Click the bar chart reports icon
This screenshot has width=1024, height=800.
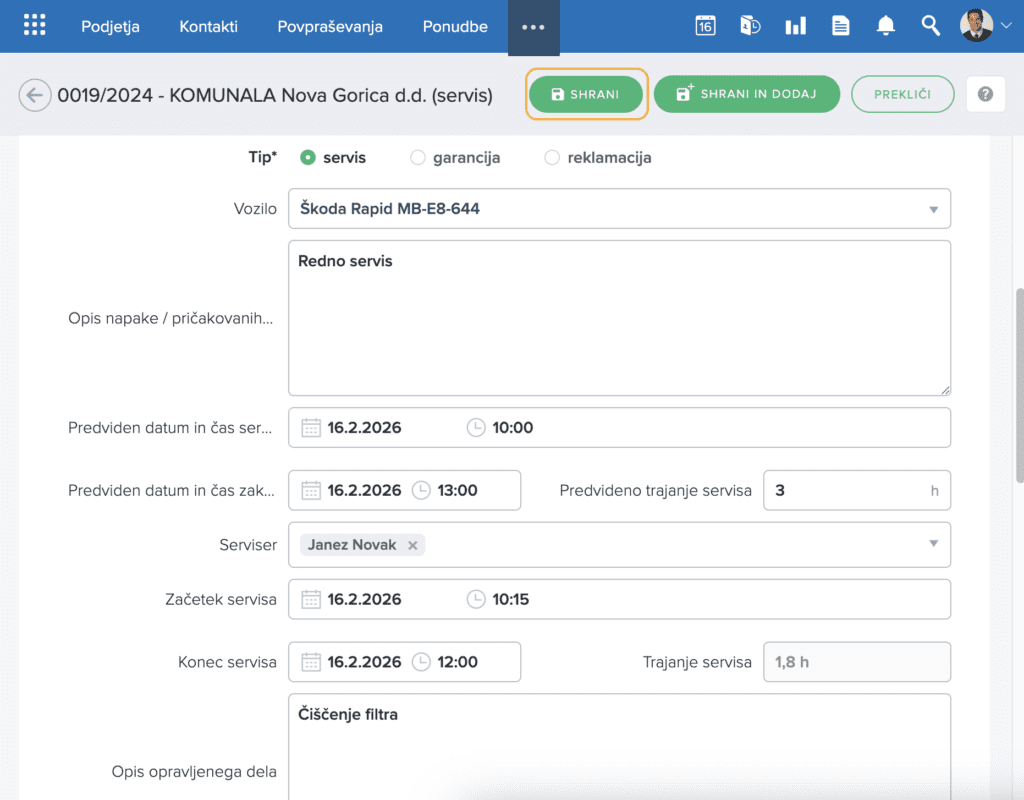point(795,26)
